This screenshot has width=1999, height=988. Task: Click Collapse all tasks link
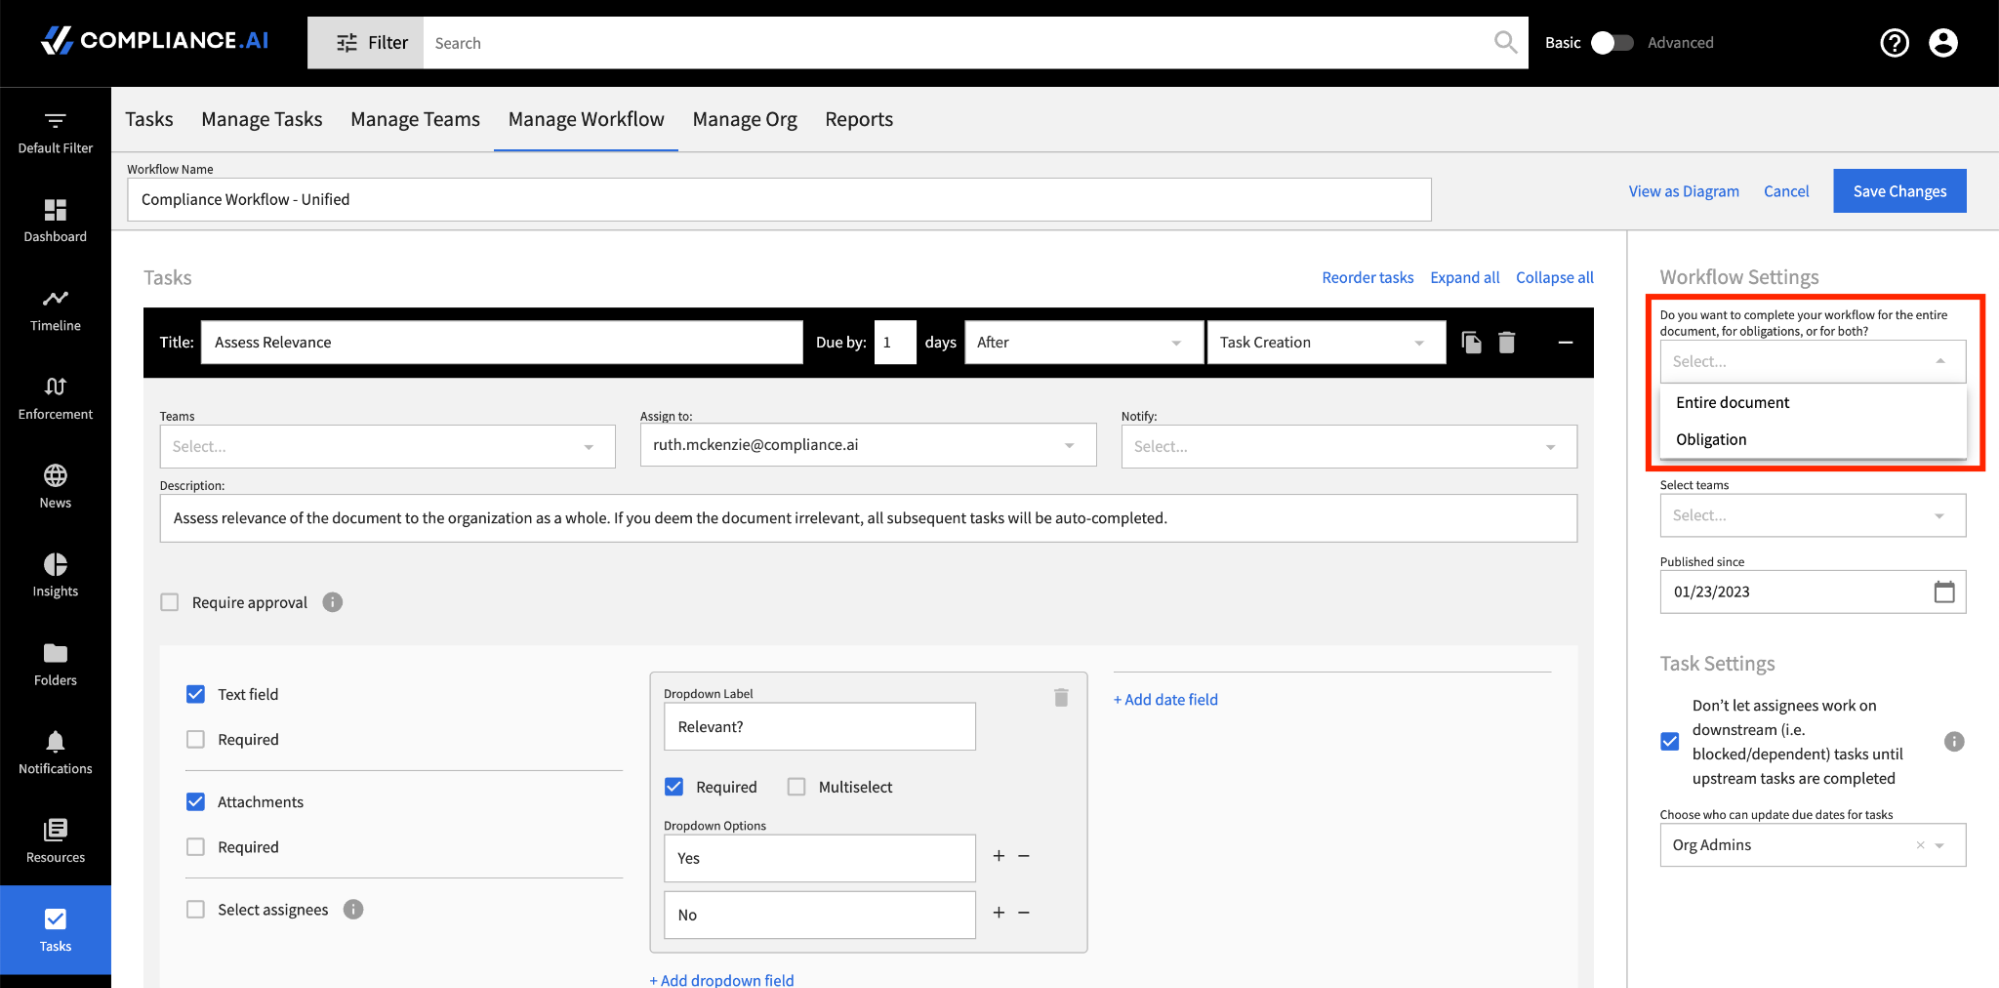pyautogui.click(x=1554, y=277)
